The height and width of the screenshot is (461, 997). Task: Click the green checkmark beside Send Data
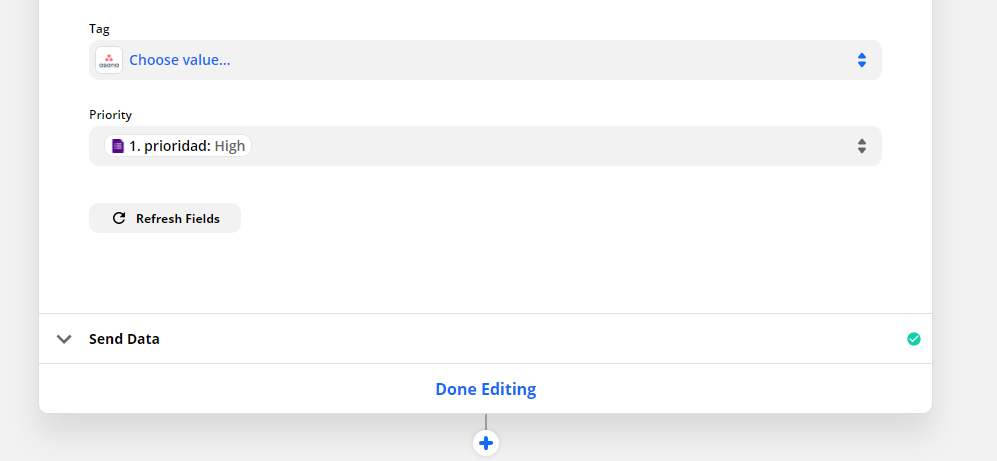pyautogui.click(x=914, y=339)
